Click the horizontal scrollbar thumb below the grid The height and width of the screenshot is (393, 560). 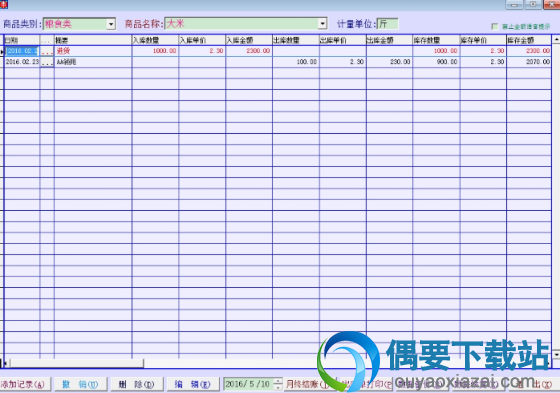pos(77,363)
